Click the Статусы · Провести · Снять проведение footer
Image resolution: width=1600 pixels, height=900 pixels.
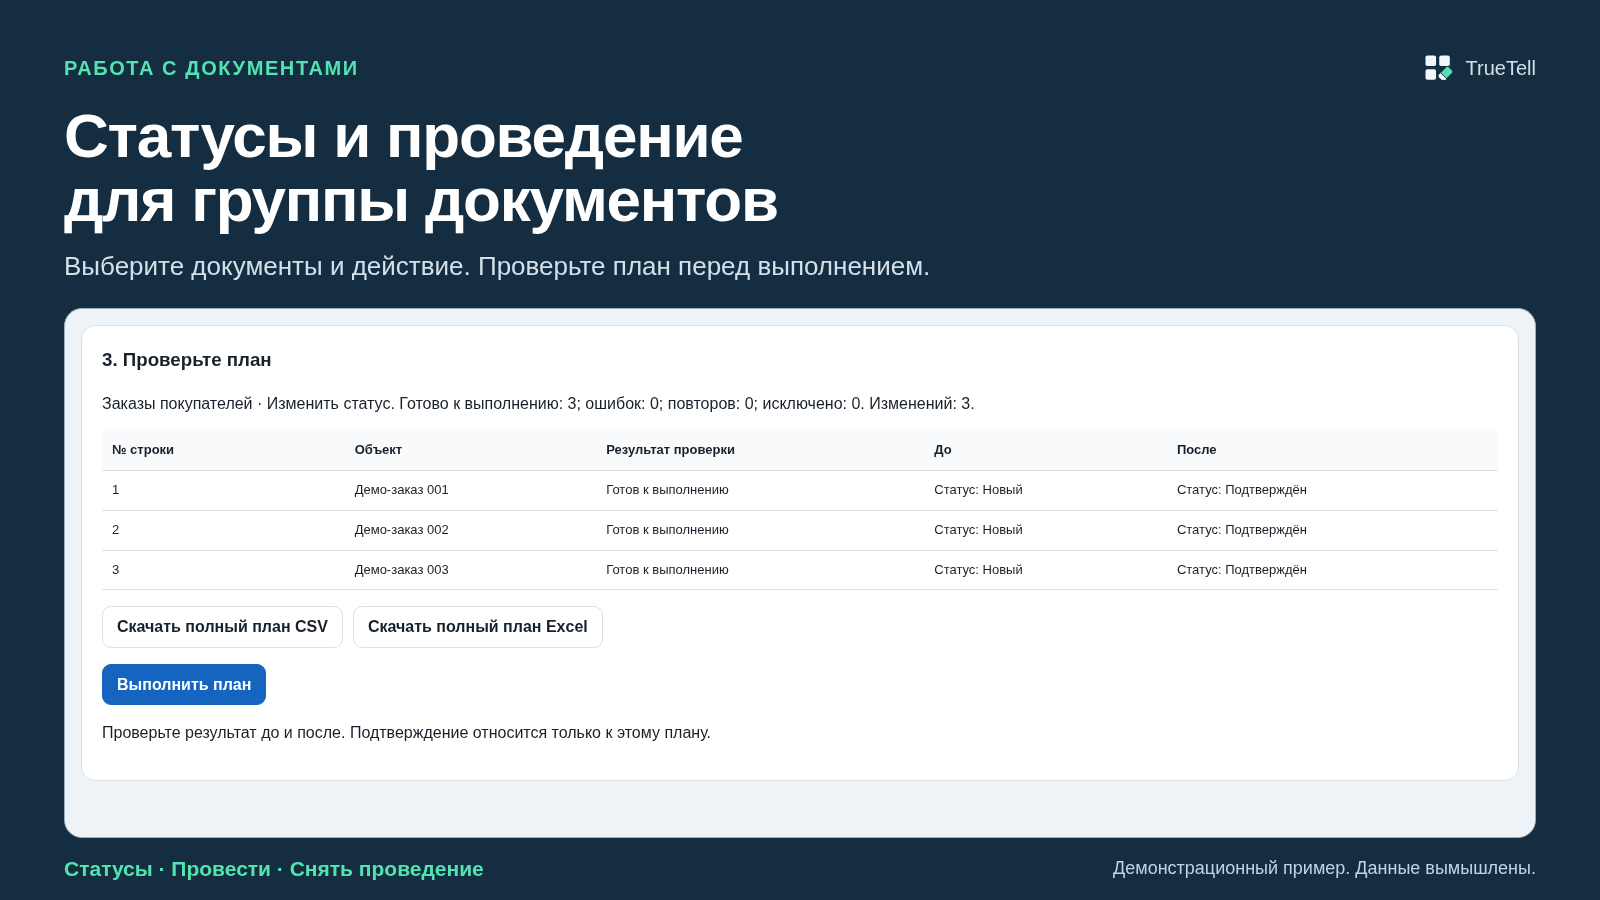[x=274, y=869]
